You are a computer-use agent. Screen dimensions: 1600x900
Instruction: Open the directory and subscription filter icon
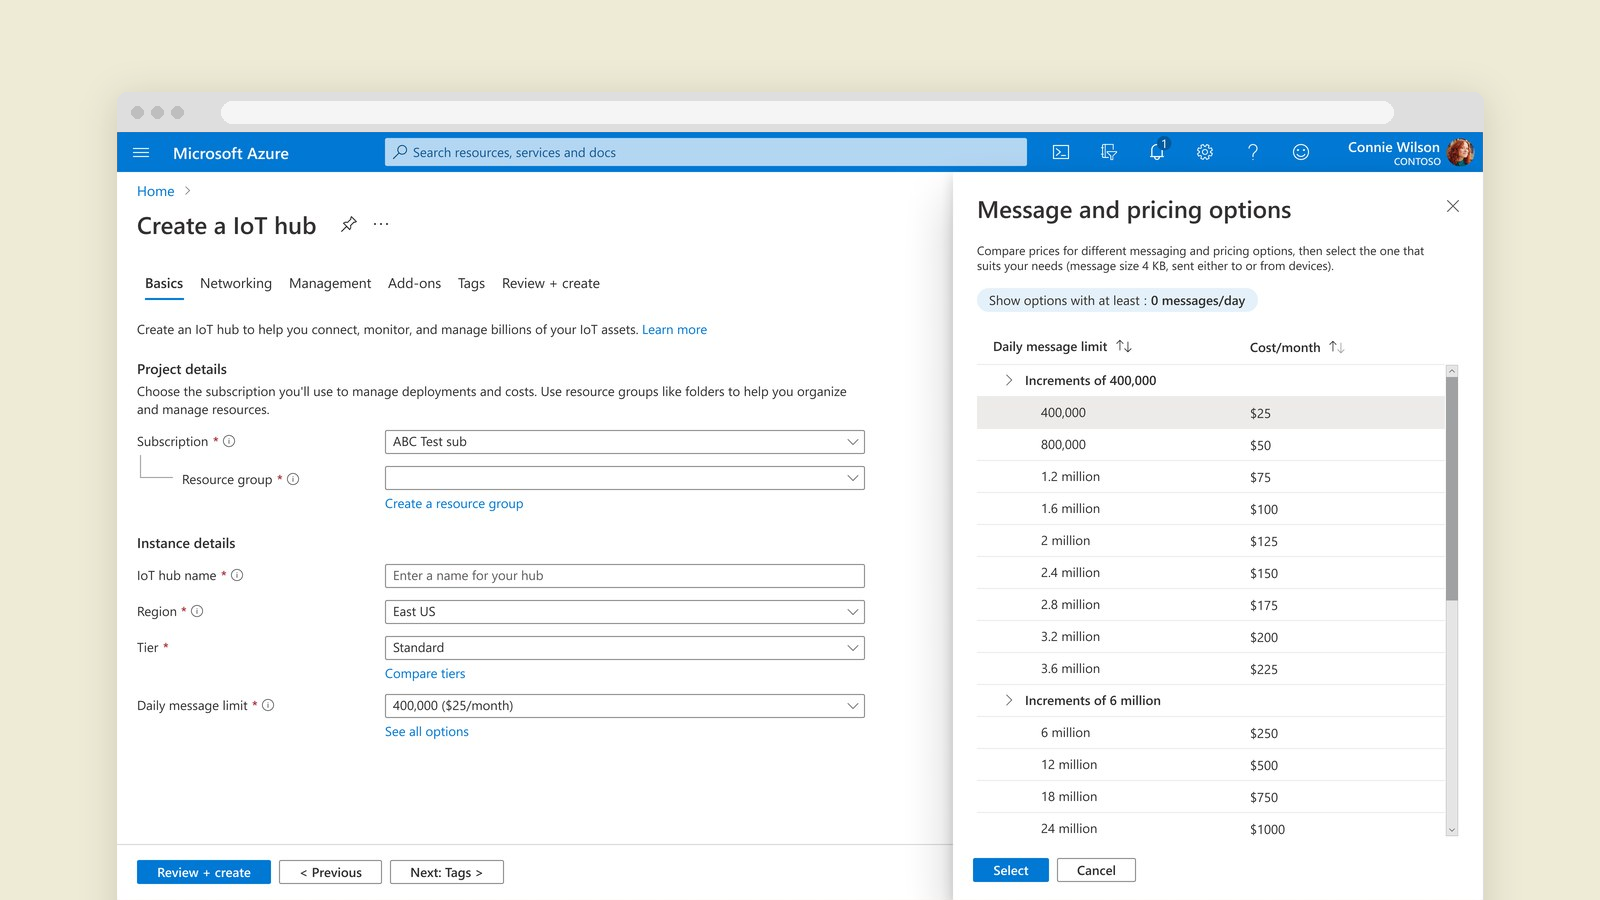coord(1109,152)
